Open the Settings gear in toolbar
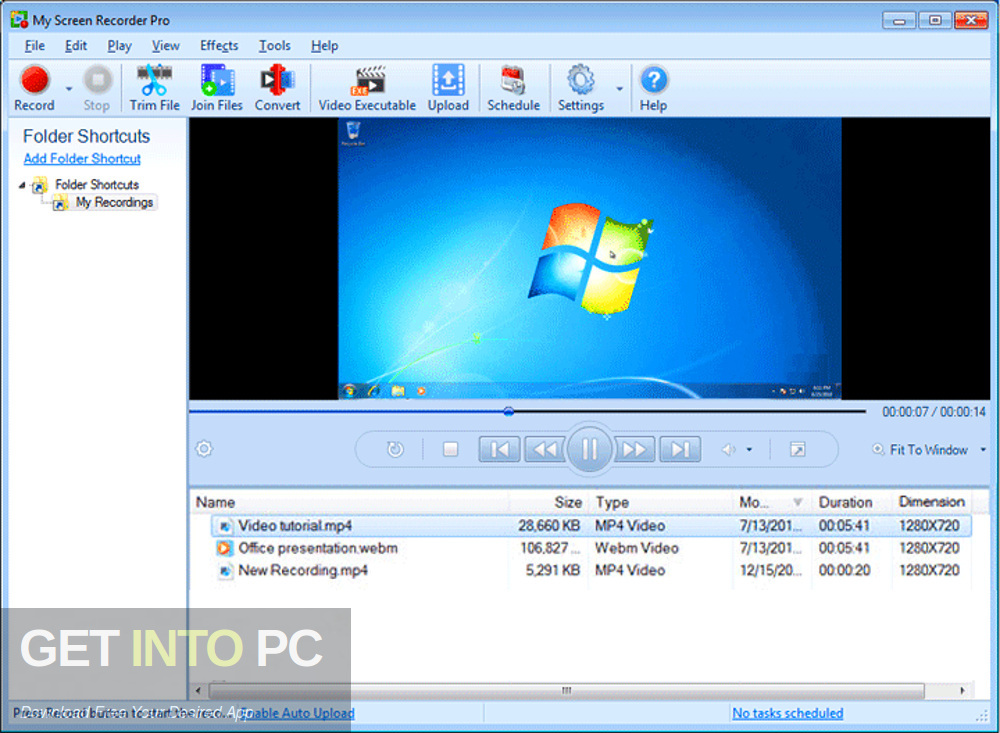The height and width of the screenshot is (733, 1000). coord(581,88)
